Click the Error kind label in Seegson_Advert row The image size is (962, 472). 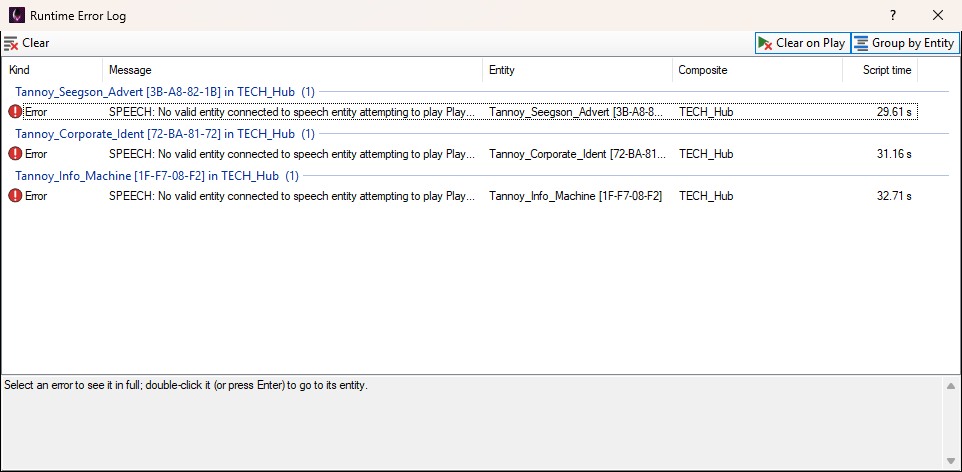pos(36,112)
